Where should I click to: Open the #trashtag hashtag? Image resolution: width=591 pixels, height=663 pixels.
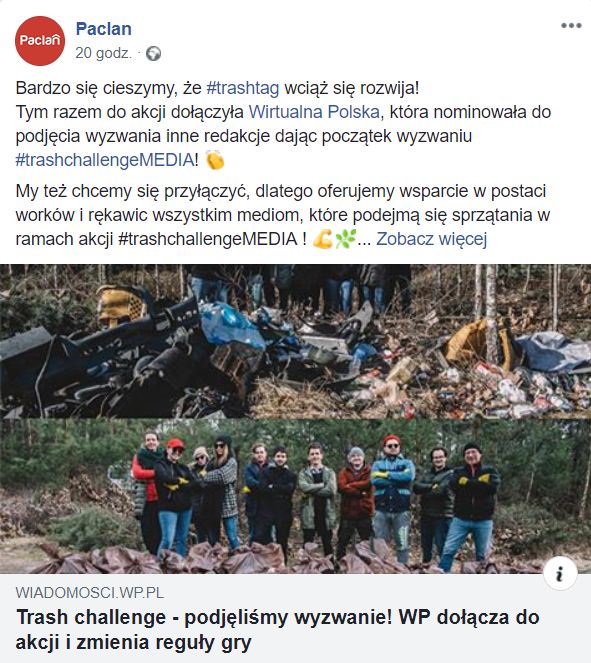click(243, 88)
